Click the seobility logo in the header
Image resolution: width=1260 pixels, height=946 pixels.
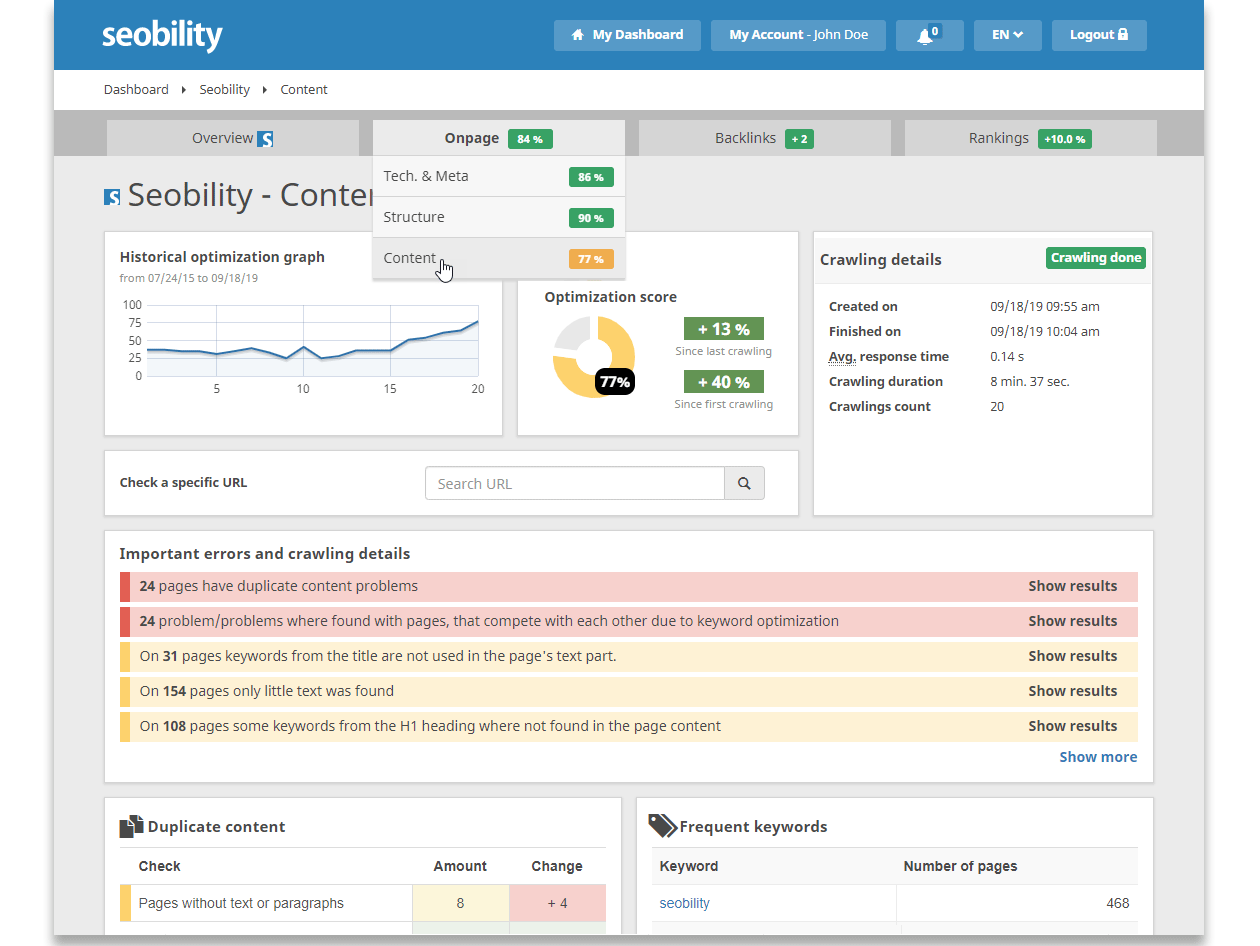click(x=162, y=35)
